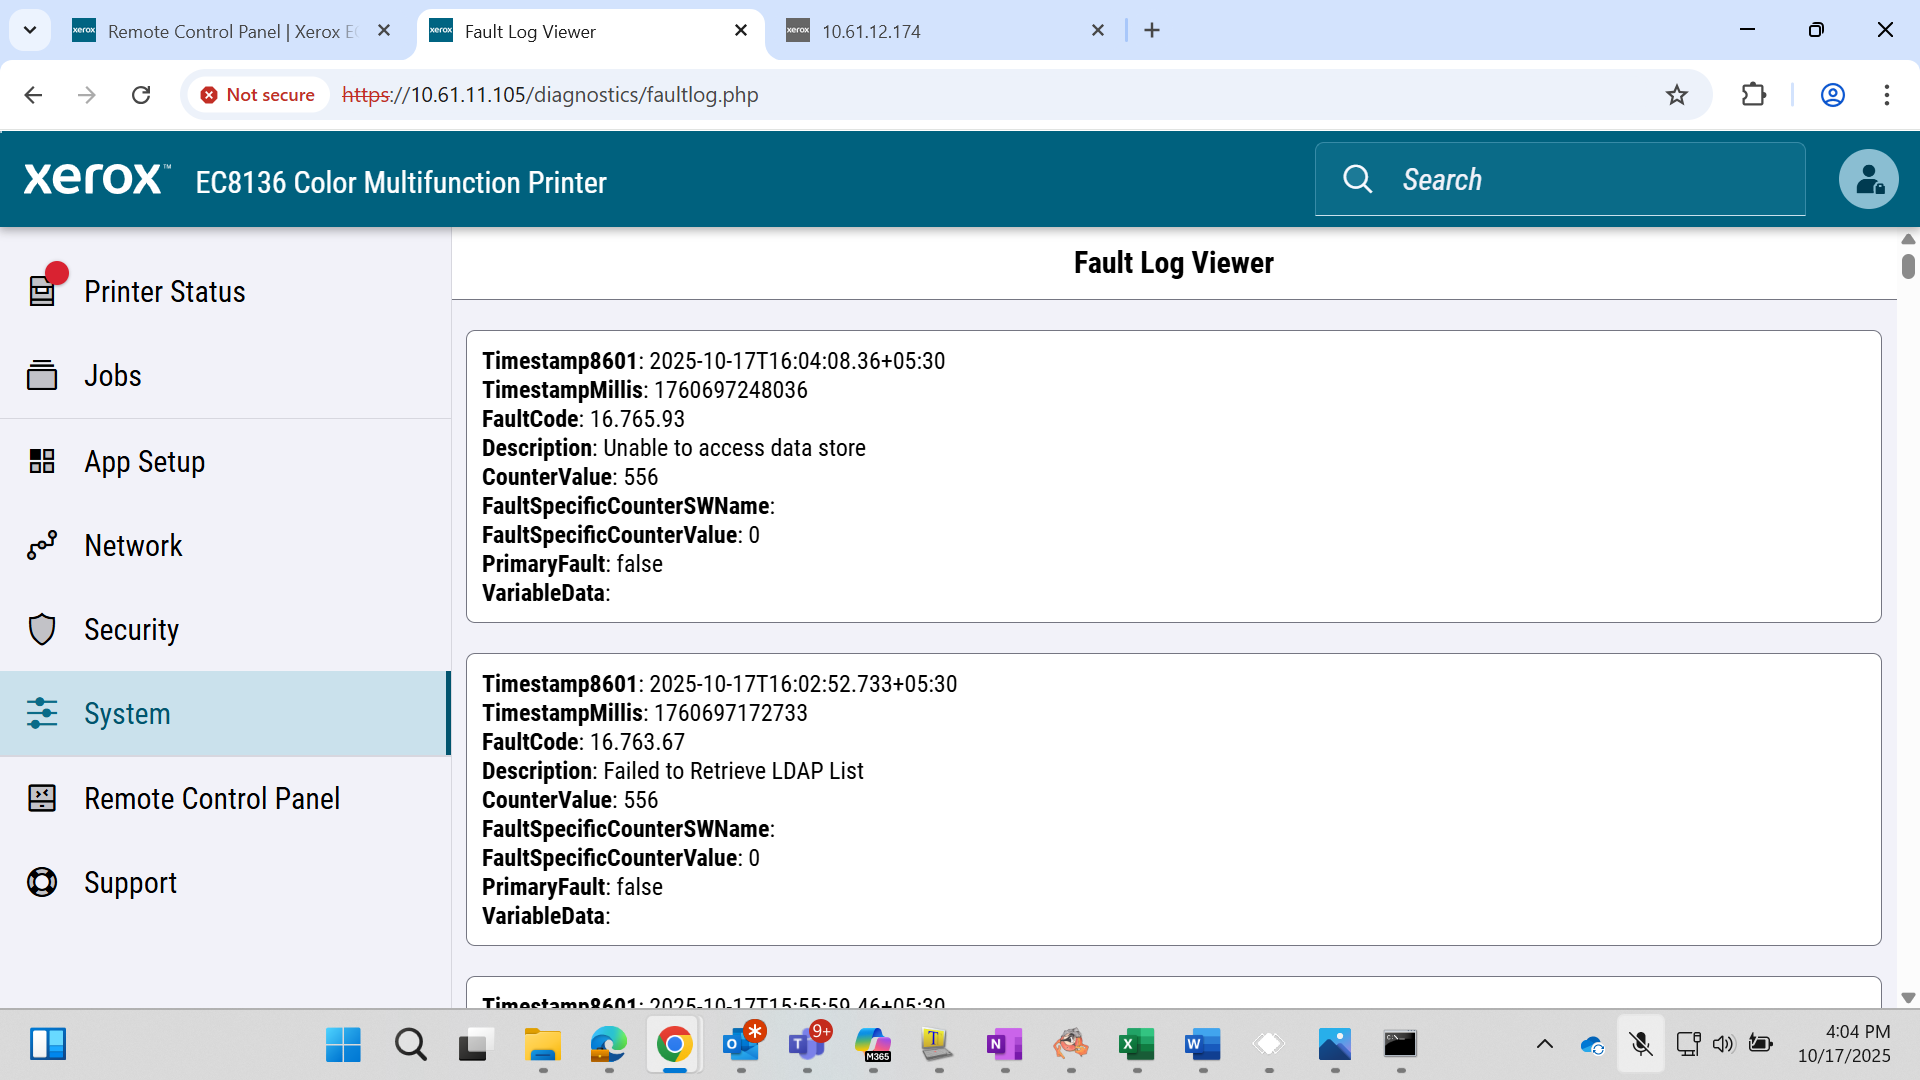Show hidden system tray icons
1920x1080 pixels.
(x=1544, y=1045)
